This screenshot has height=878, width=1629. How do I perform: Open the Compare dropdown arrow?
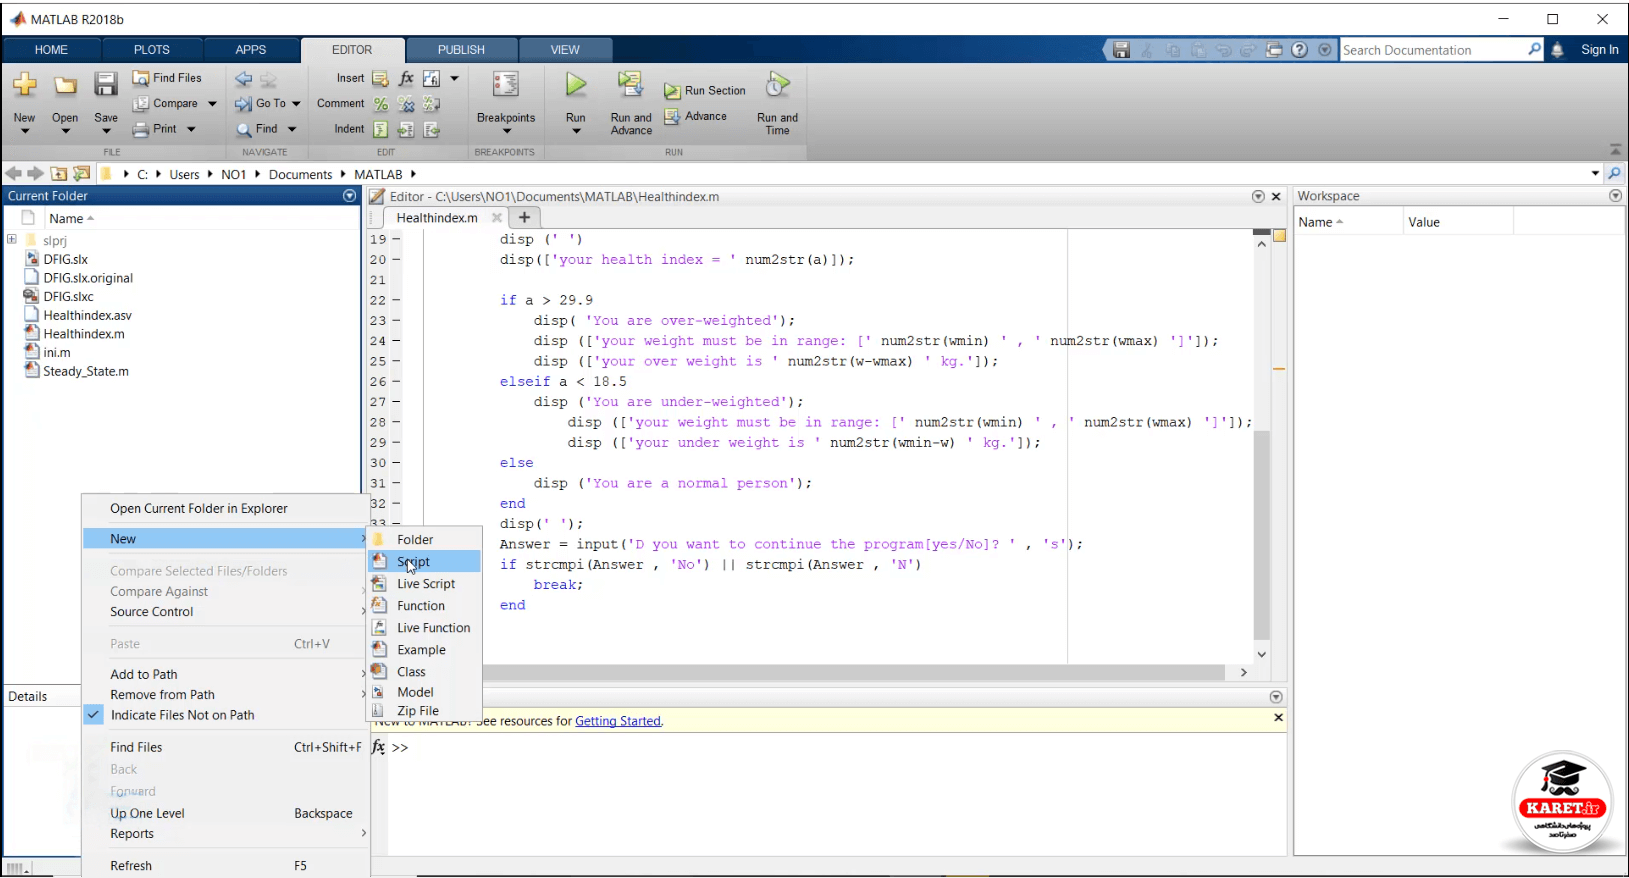tap(212, 104)
